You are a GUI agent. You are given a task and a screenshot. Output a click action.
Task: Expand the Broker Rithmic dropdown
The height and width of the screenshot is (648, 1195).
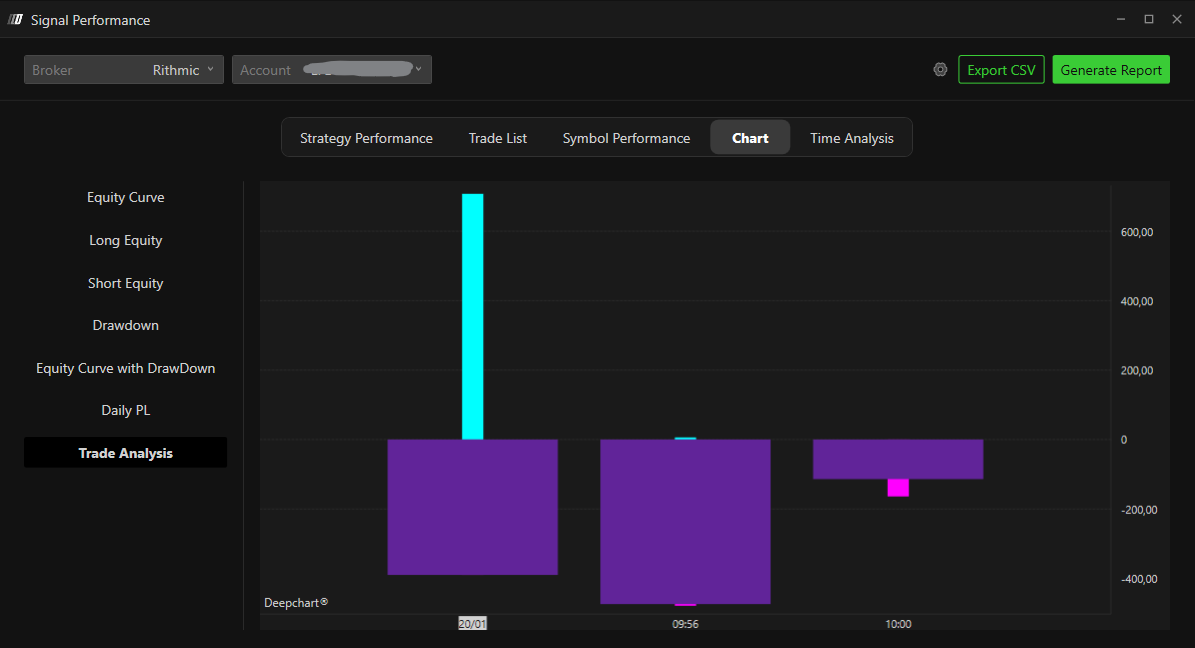point(123,69)
